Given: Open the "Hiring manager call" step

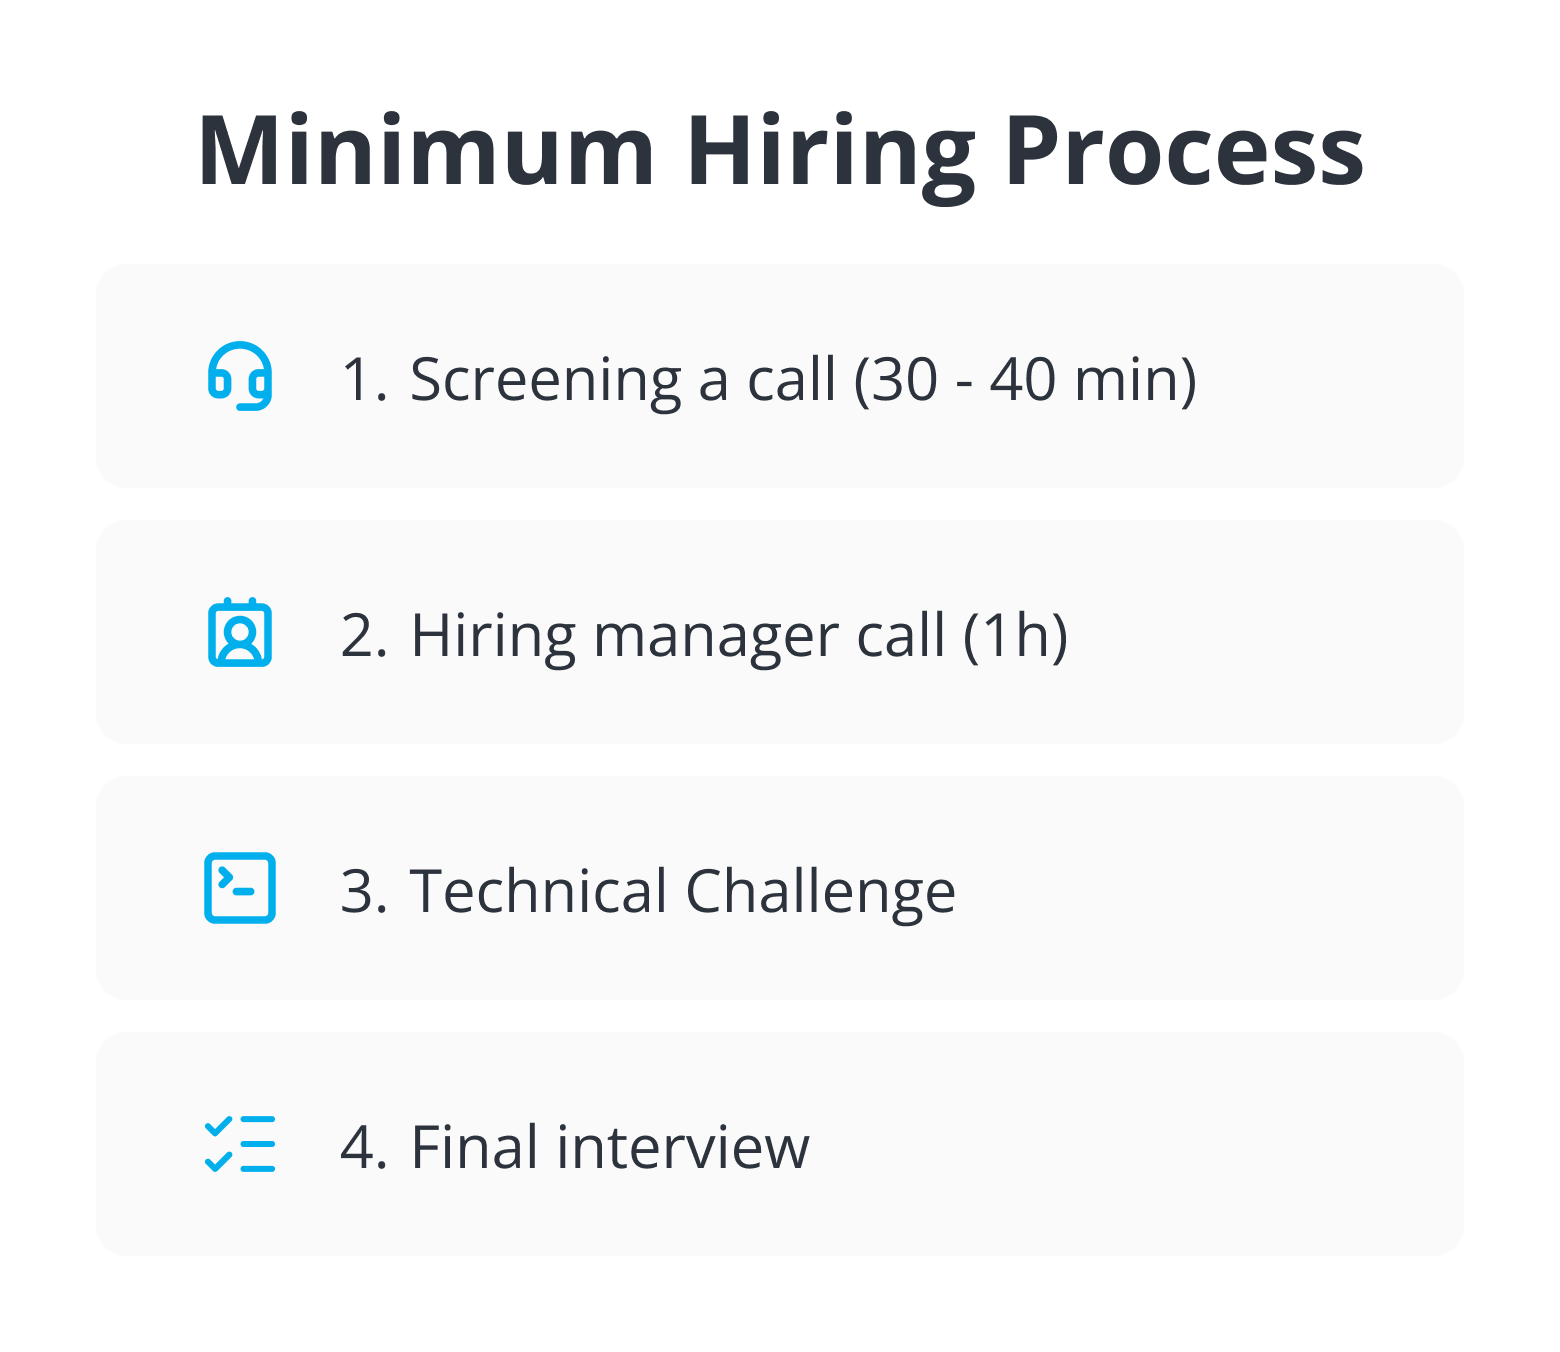Looking at the screenshot, I should [x=678, y=636].
